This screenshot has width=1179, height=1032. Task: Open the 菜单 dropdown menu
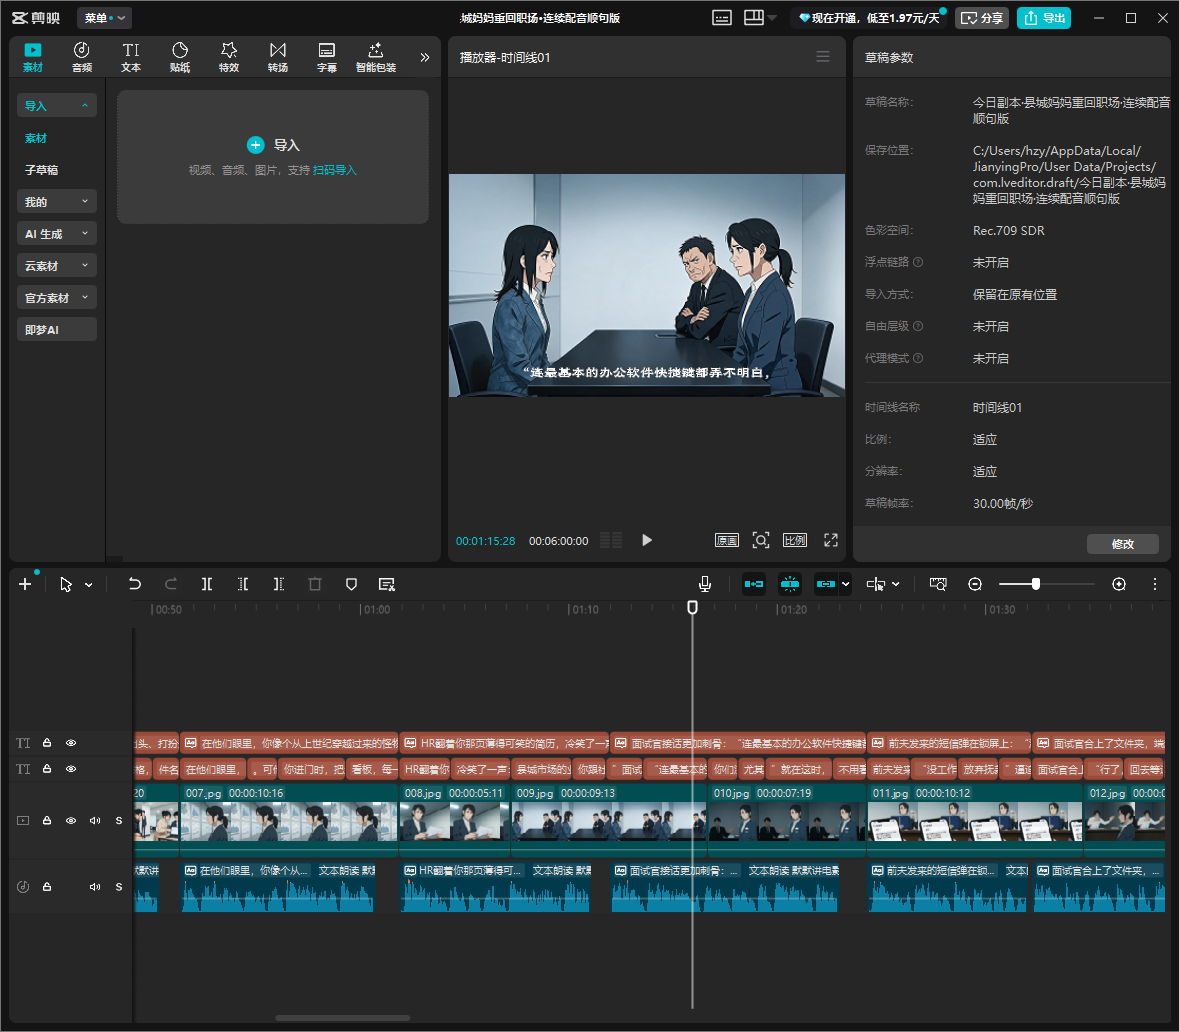[x=104, y=17]
